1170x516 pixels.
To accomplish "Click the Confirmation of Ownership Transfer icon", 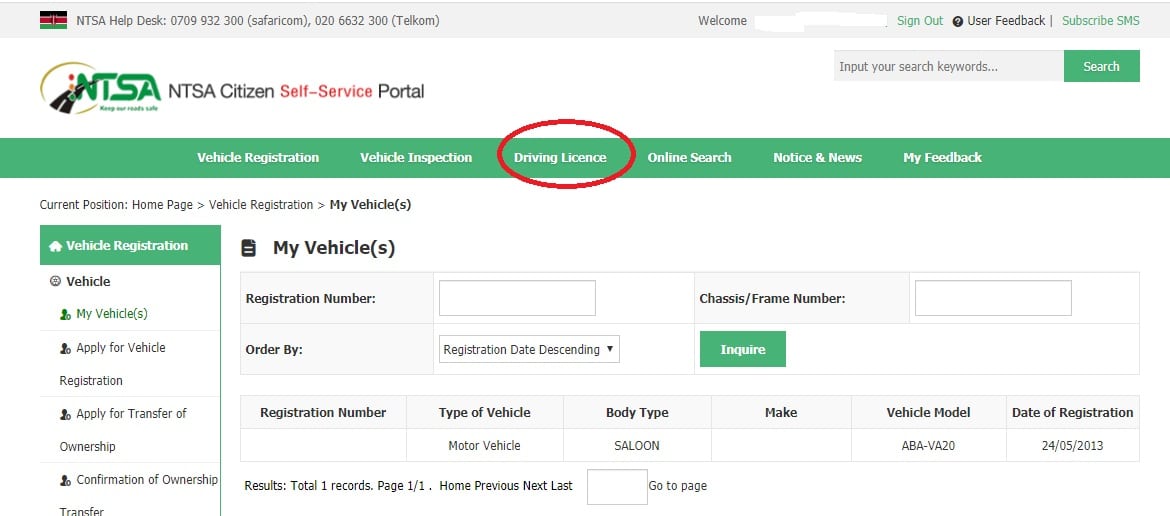I will click(x=66, y=480).
